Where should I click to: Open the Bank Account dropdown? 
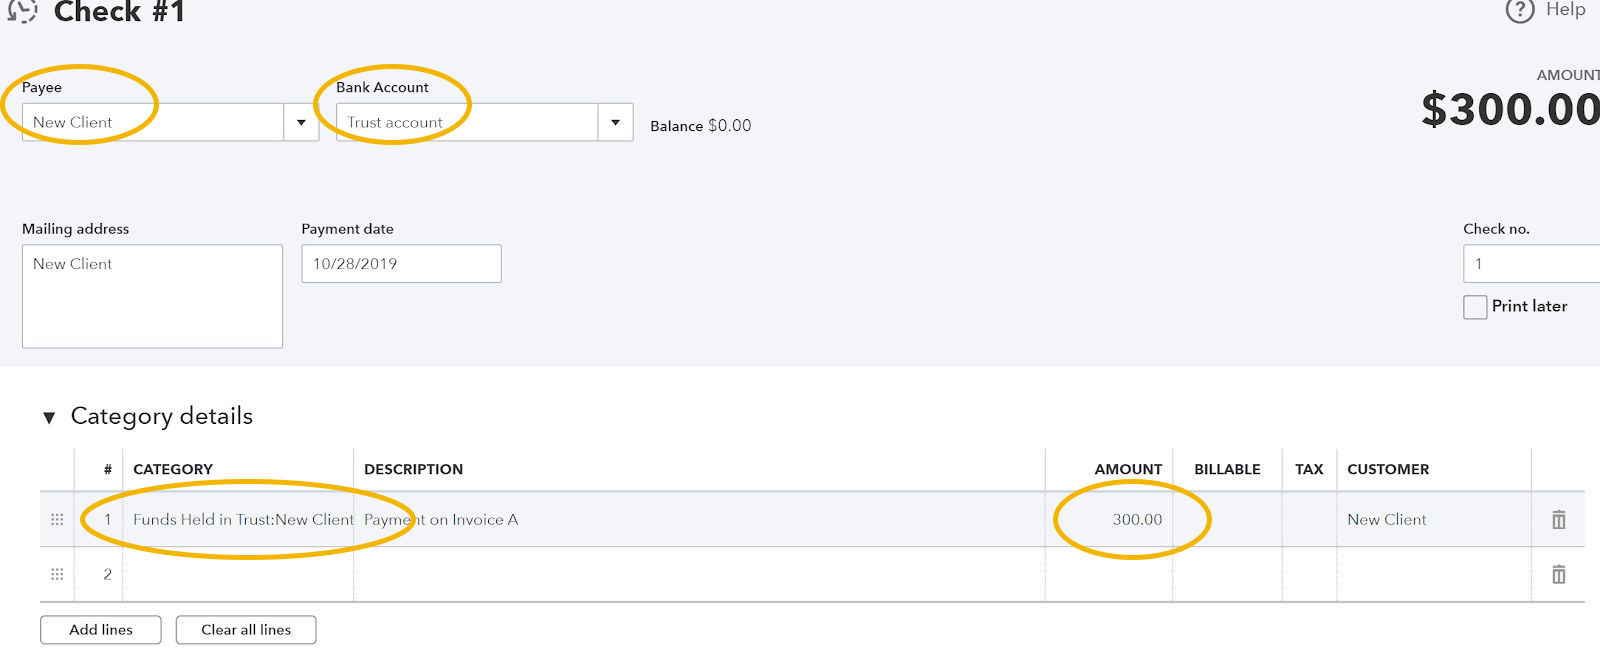point(615,121)
